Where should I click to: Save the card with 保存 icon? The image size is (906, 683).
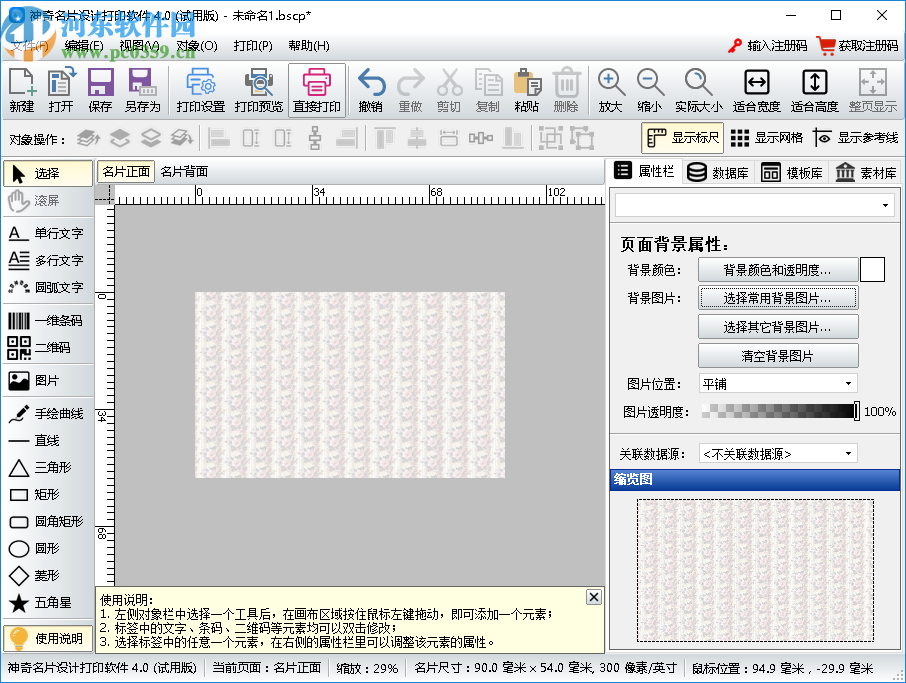click(x=101, y=90)
